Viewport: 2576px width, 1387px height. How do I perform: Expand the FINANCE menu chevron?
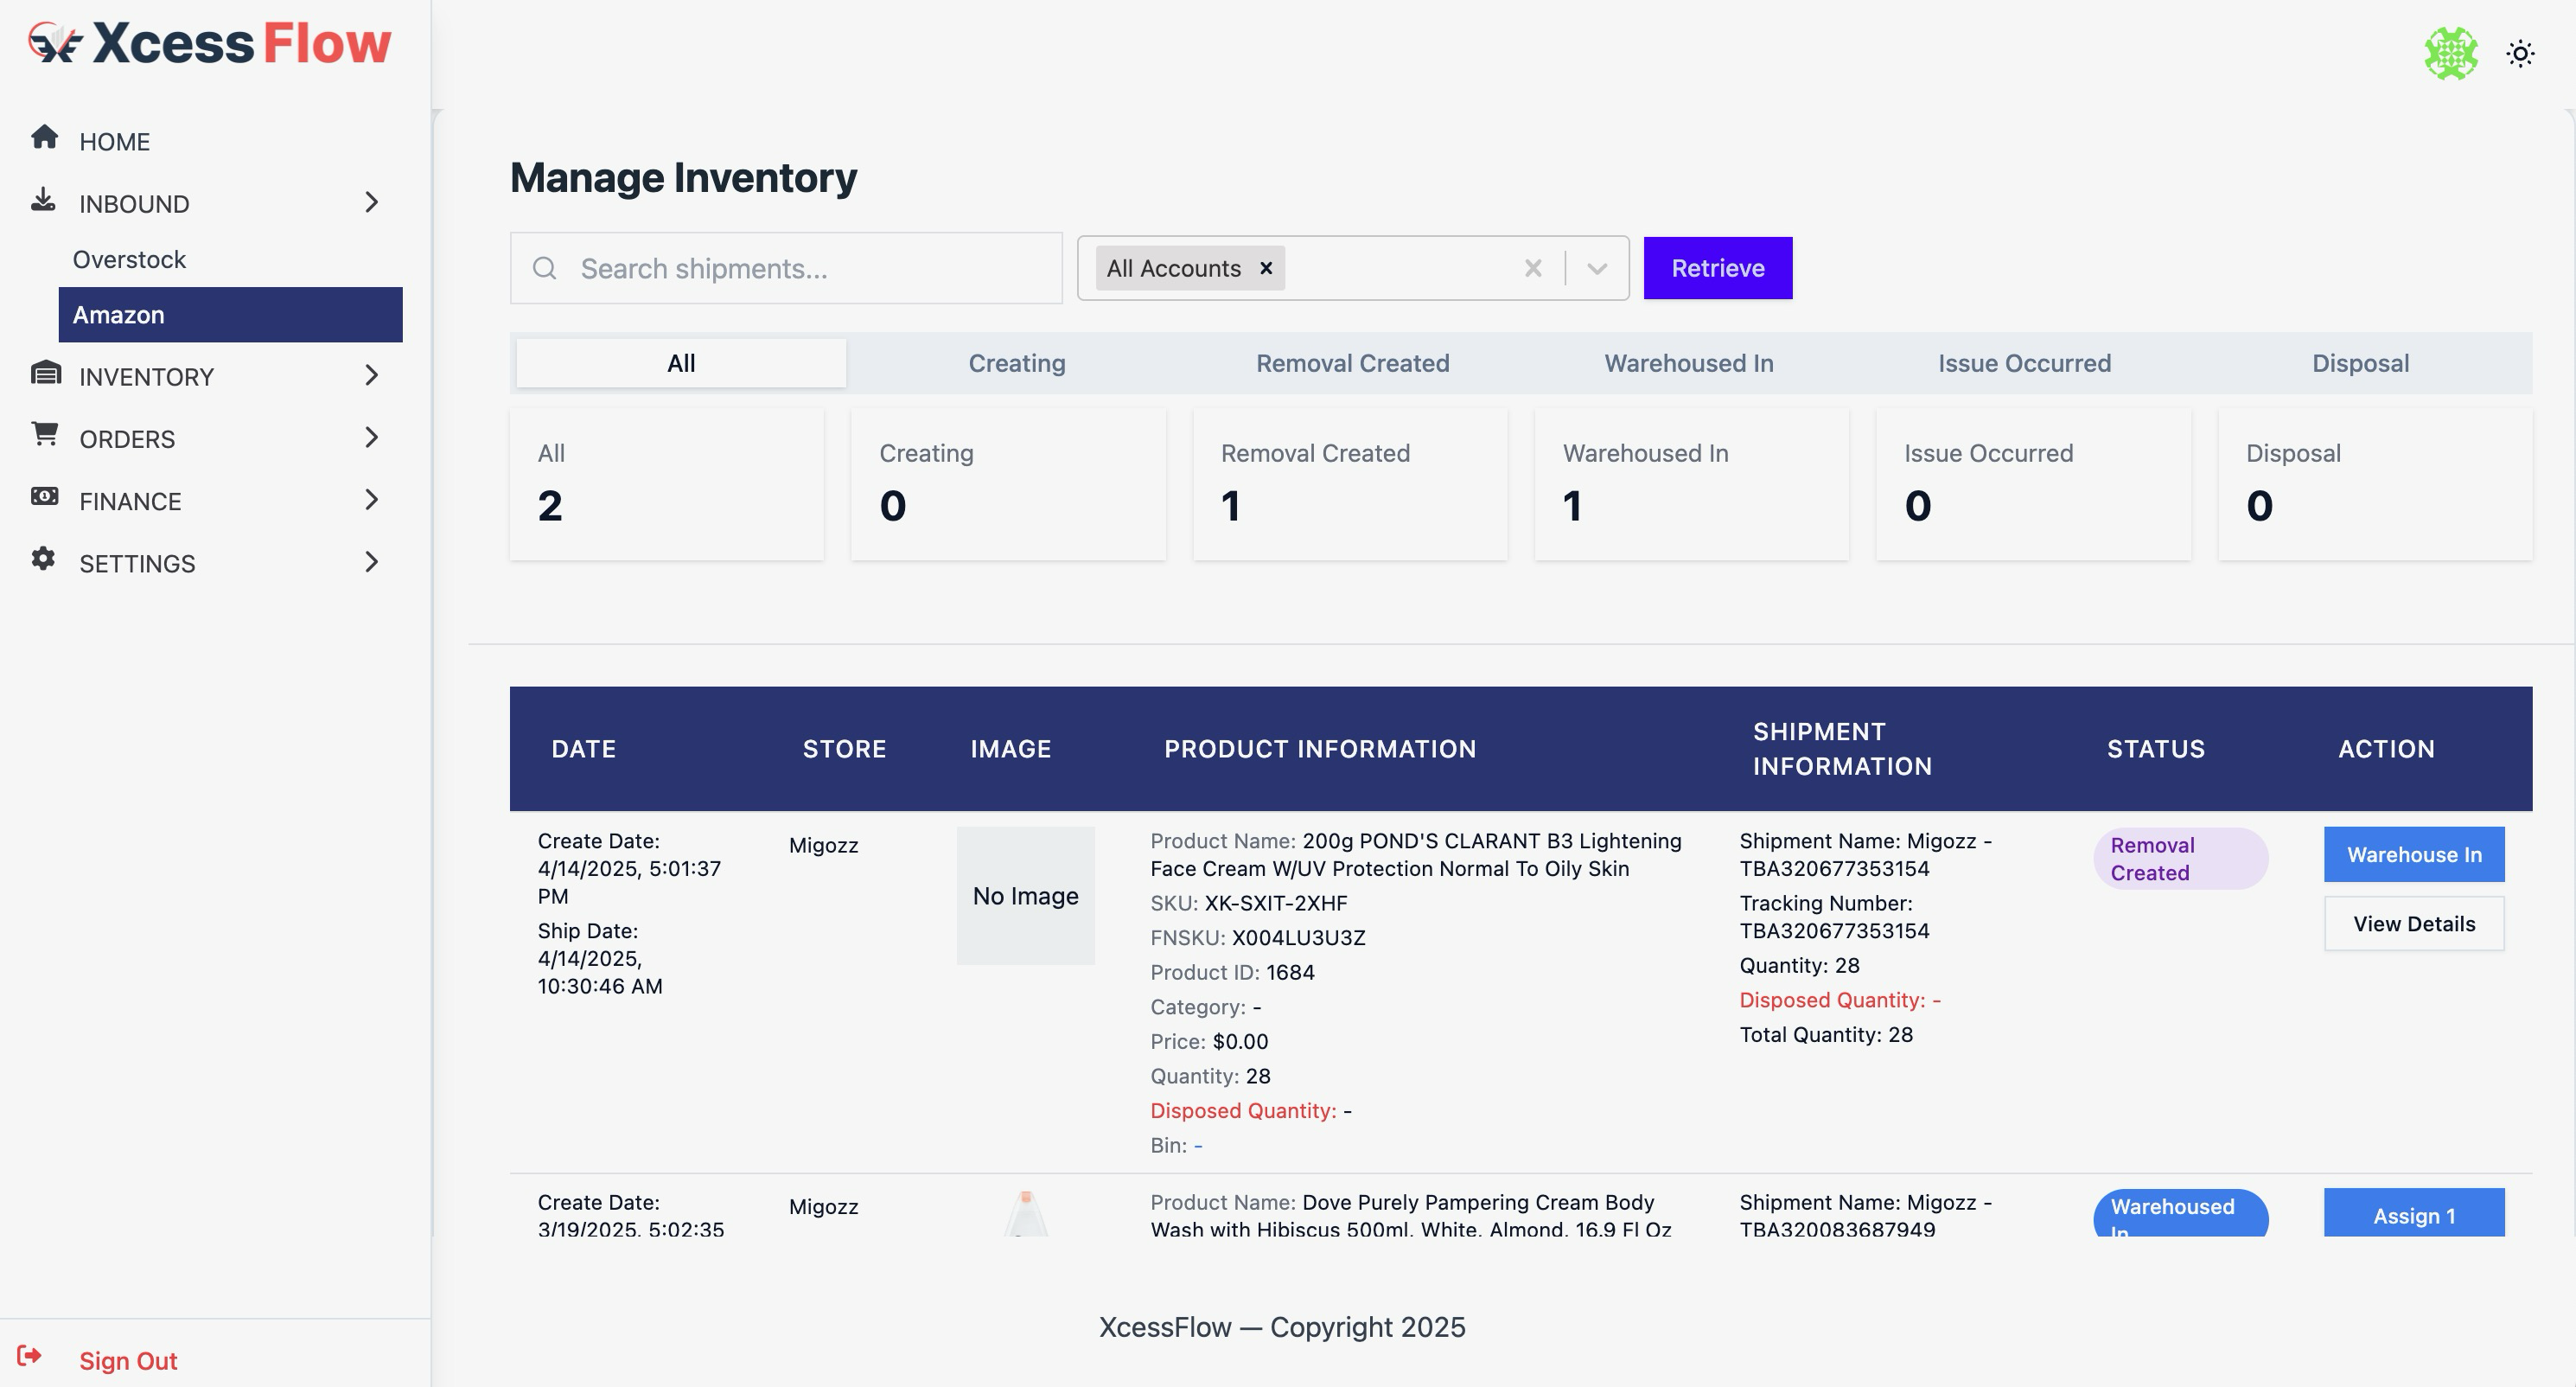(371, 499)
